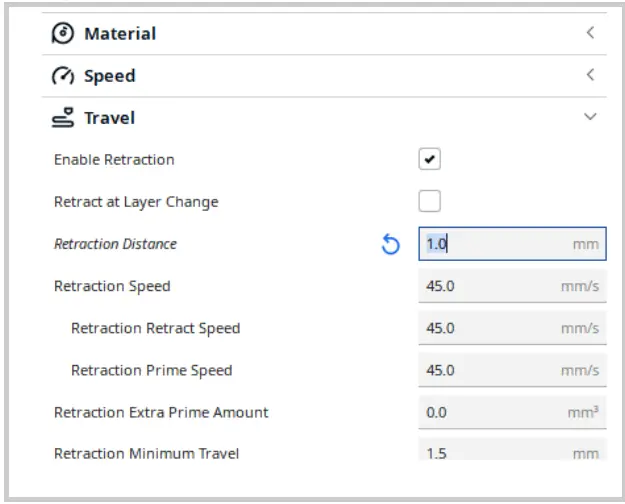
Task: Edit the Retraction Retract Speed field
Action: click(490, 328)
